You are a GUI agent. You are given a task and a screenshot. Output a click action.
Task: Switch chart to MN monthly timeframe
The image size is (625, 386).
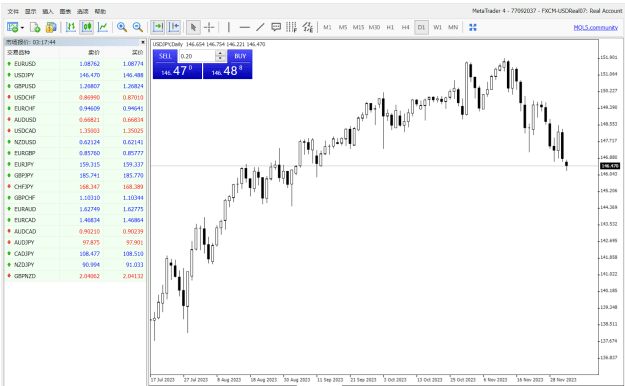[x=453, y=27]
